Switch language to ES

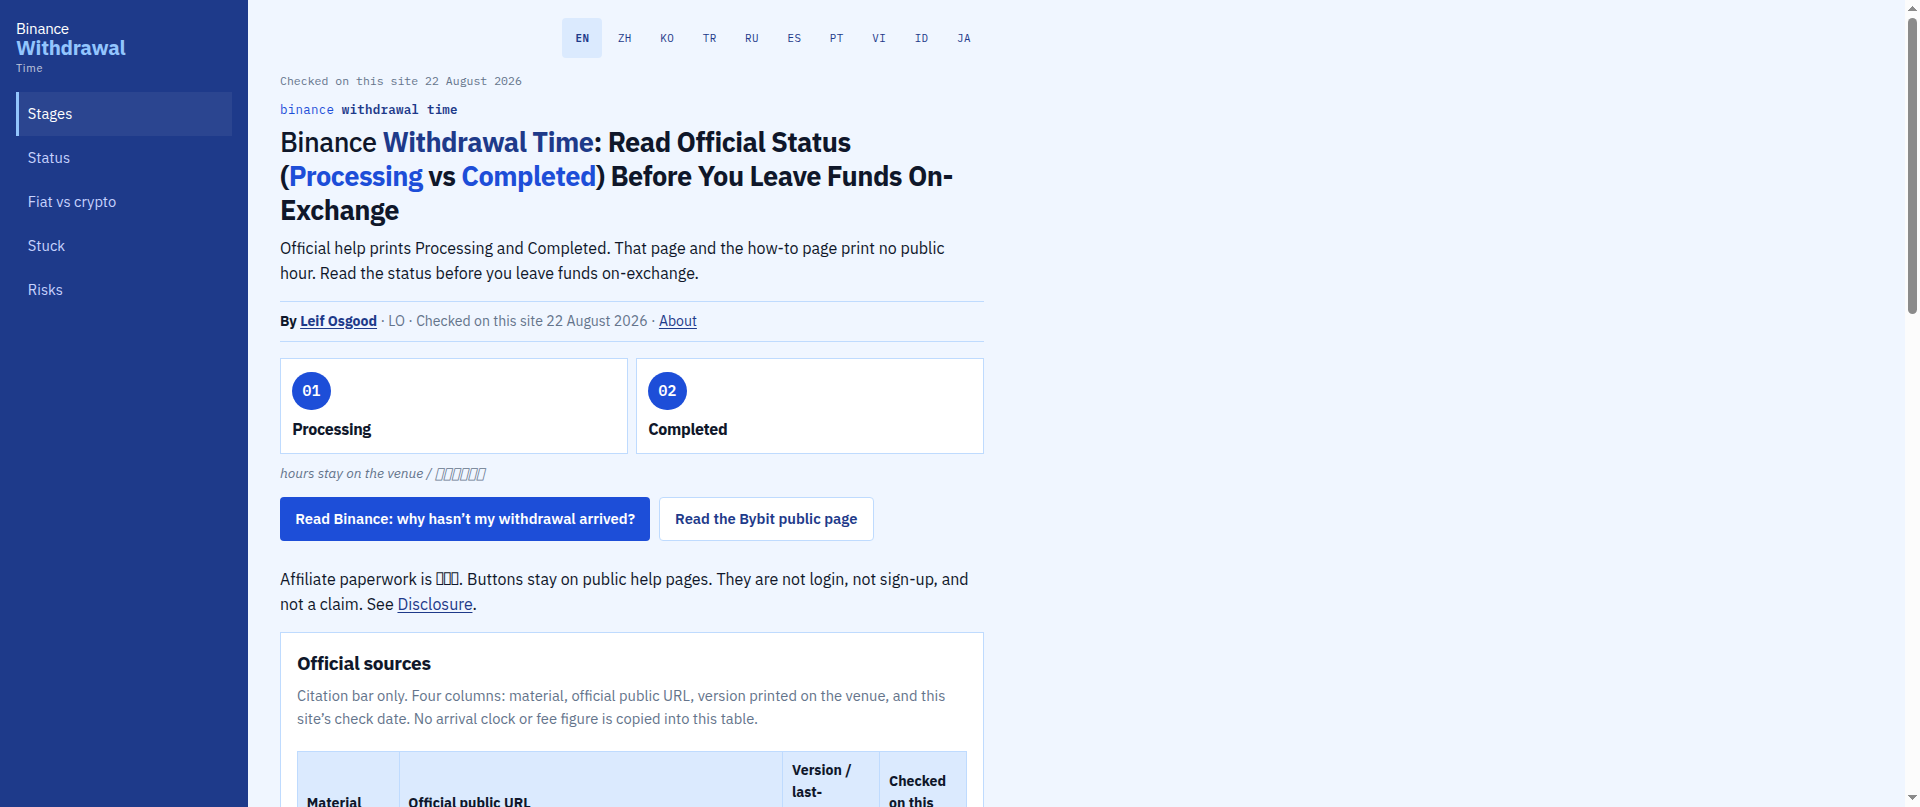coord(794,38)
